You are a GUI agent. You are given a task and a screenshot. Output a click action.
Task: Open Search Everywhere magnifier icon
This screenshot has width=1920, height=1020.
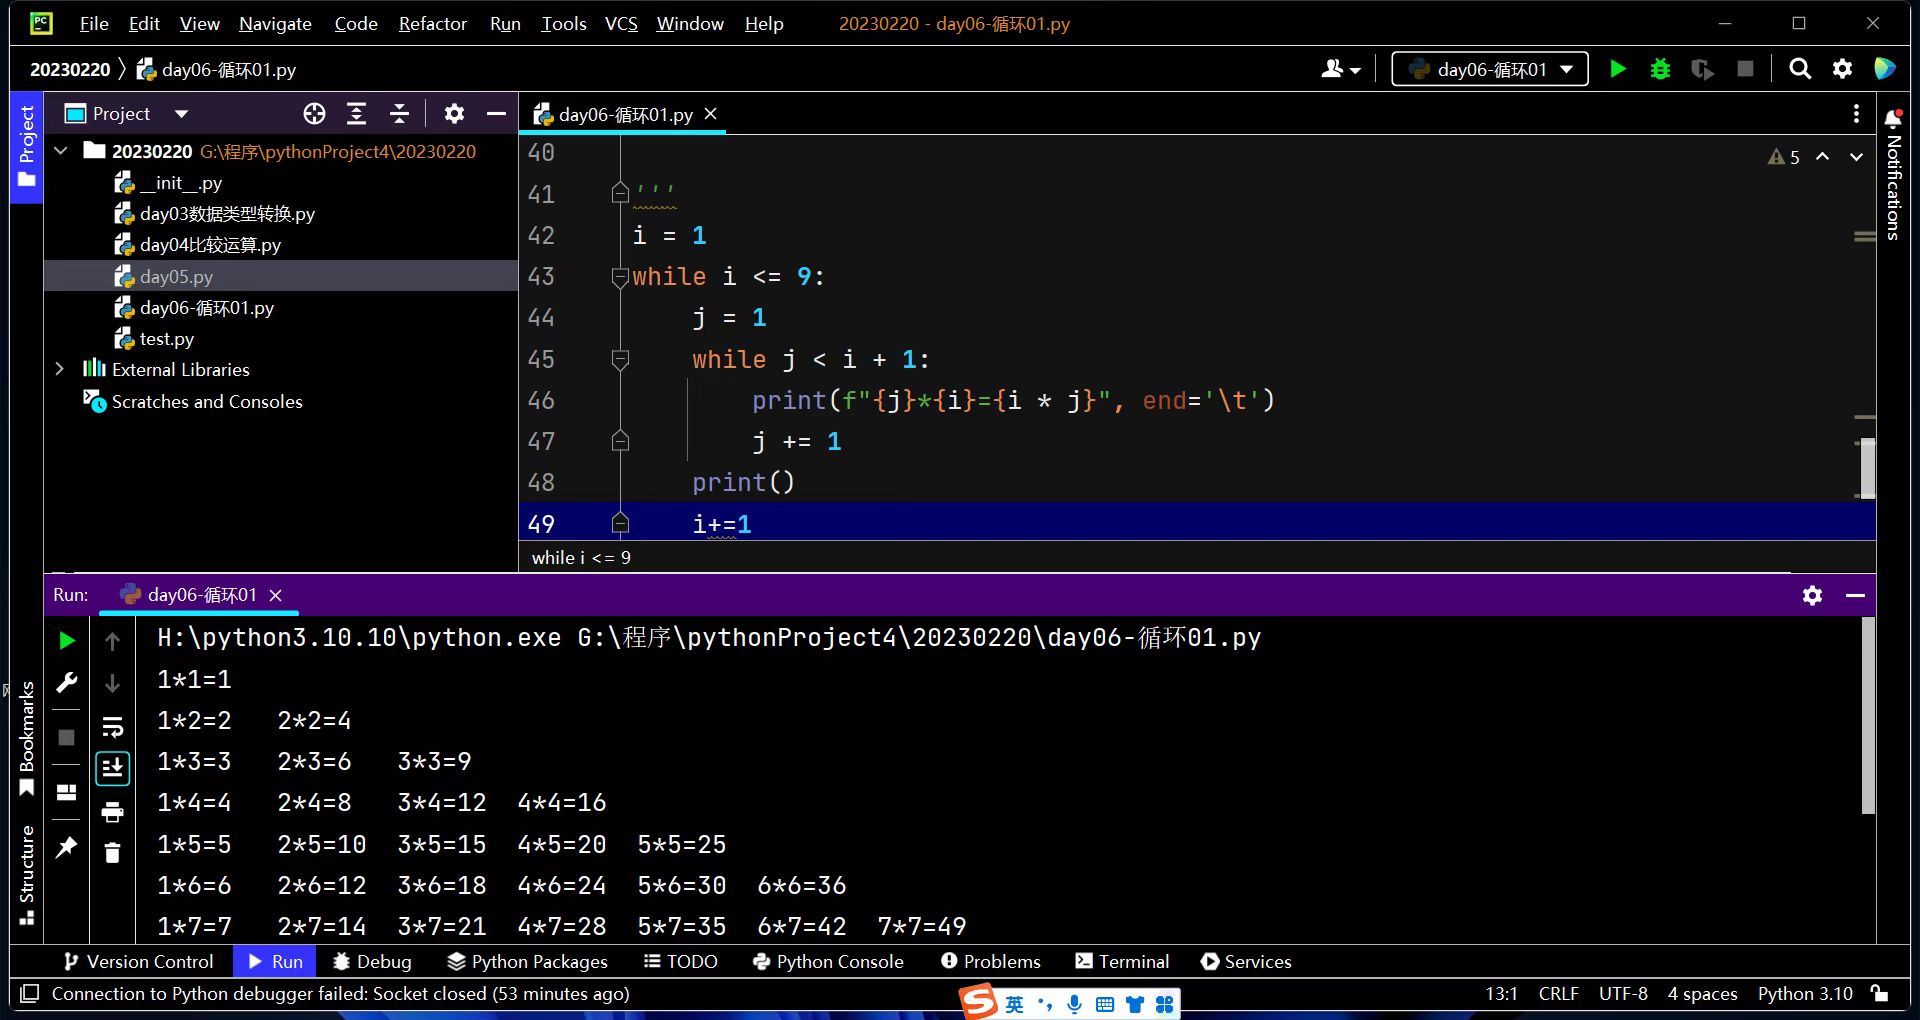click(x=1799, y=69)
